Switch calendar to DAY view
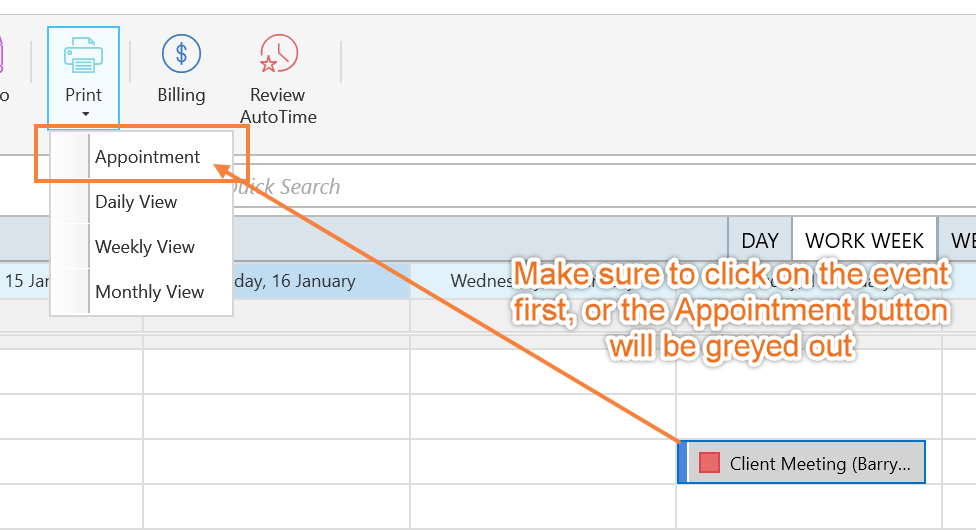 pos(760,240)
